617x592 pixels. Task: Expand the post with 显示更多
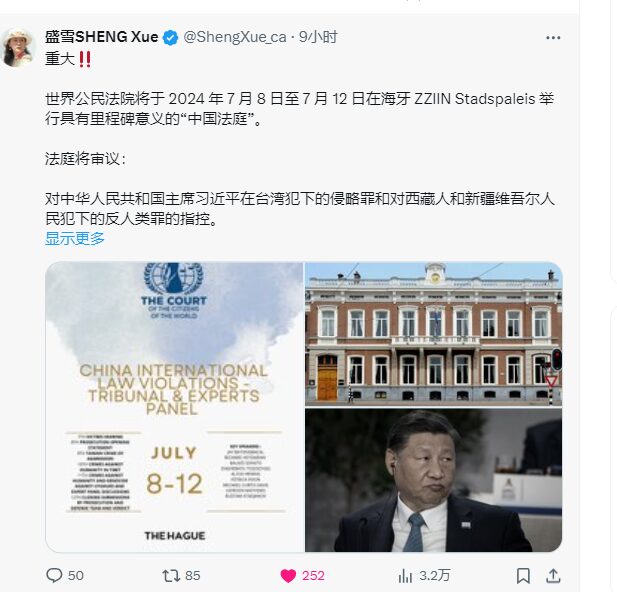click(75, 239)
